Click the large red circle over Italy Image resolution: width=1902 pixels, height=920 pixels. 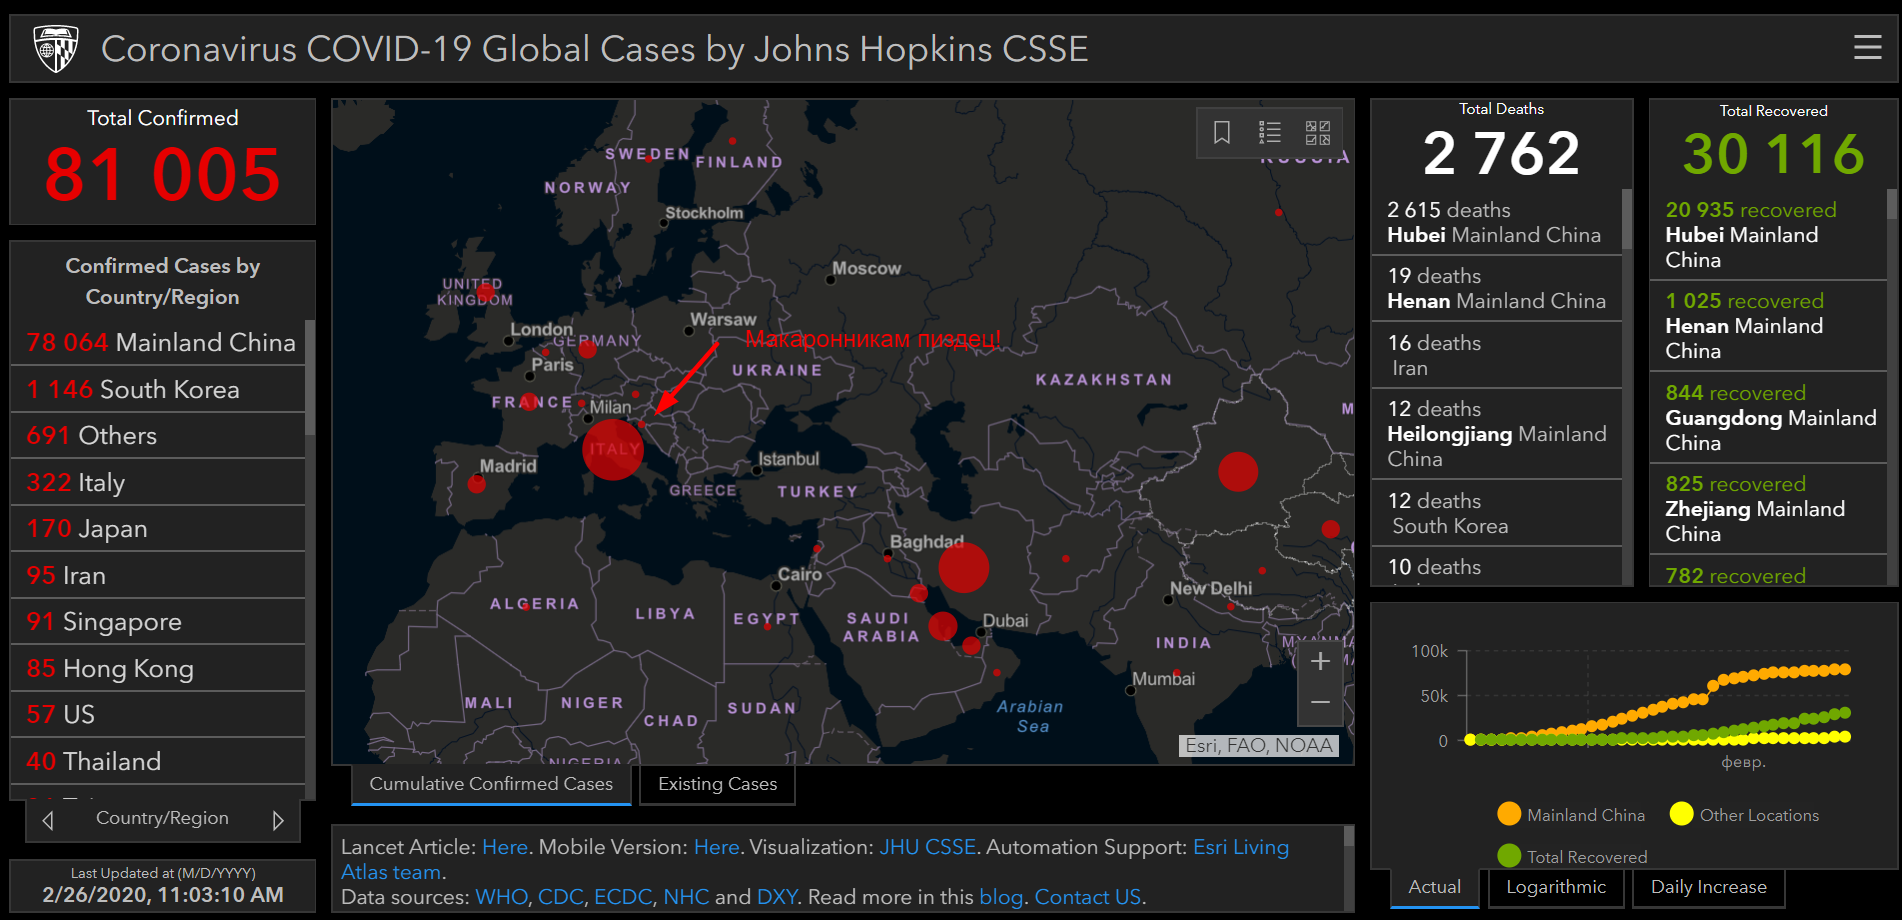pos(612,450)
